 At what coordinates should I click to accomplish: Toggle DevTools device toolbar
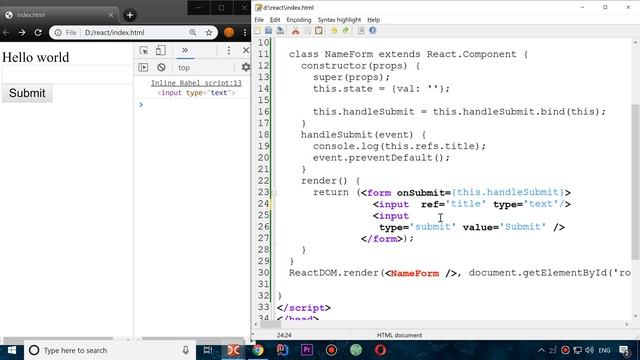[x=160, y=50]
